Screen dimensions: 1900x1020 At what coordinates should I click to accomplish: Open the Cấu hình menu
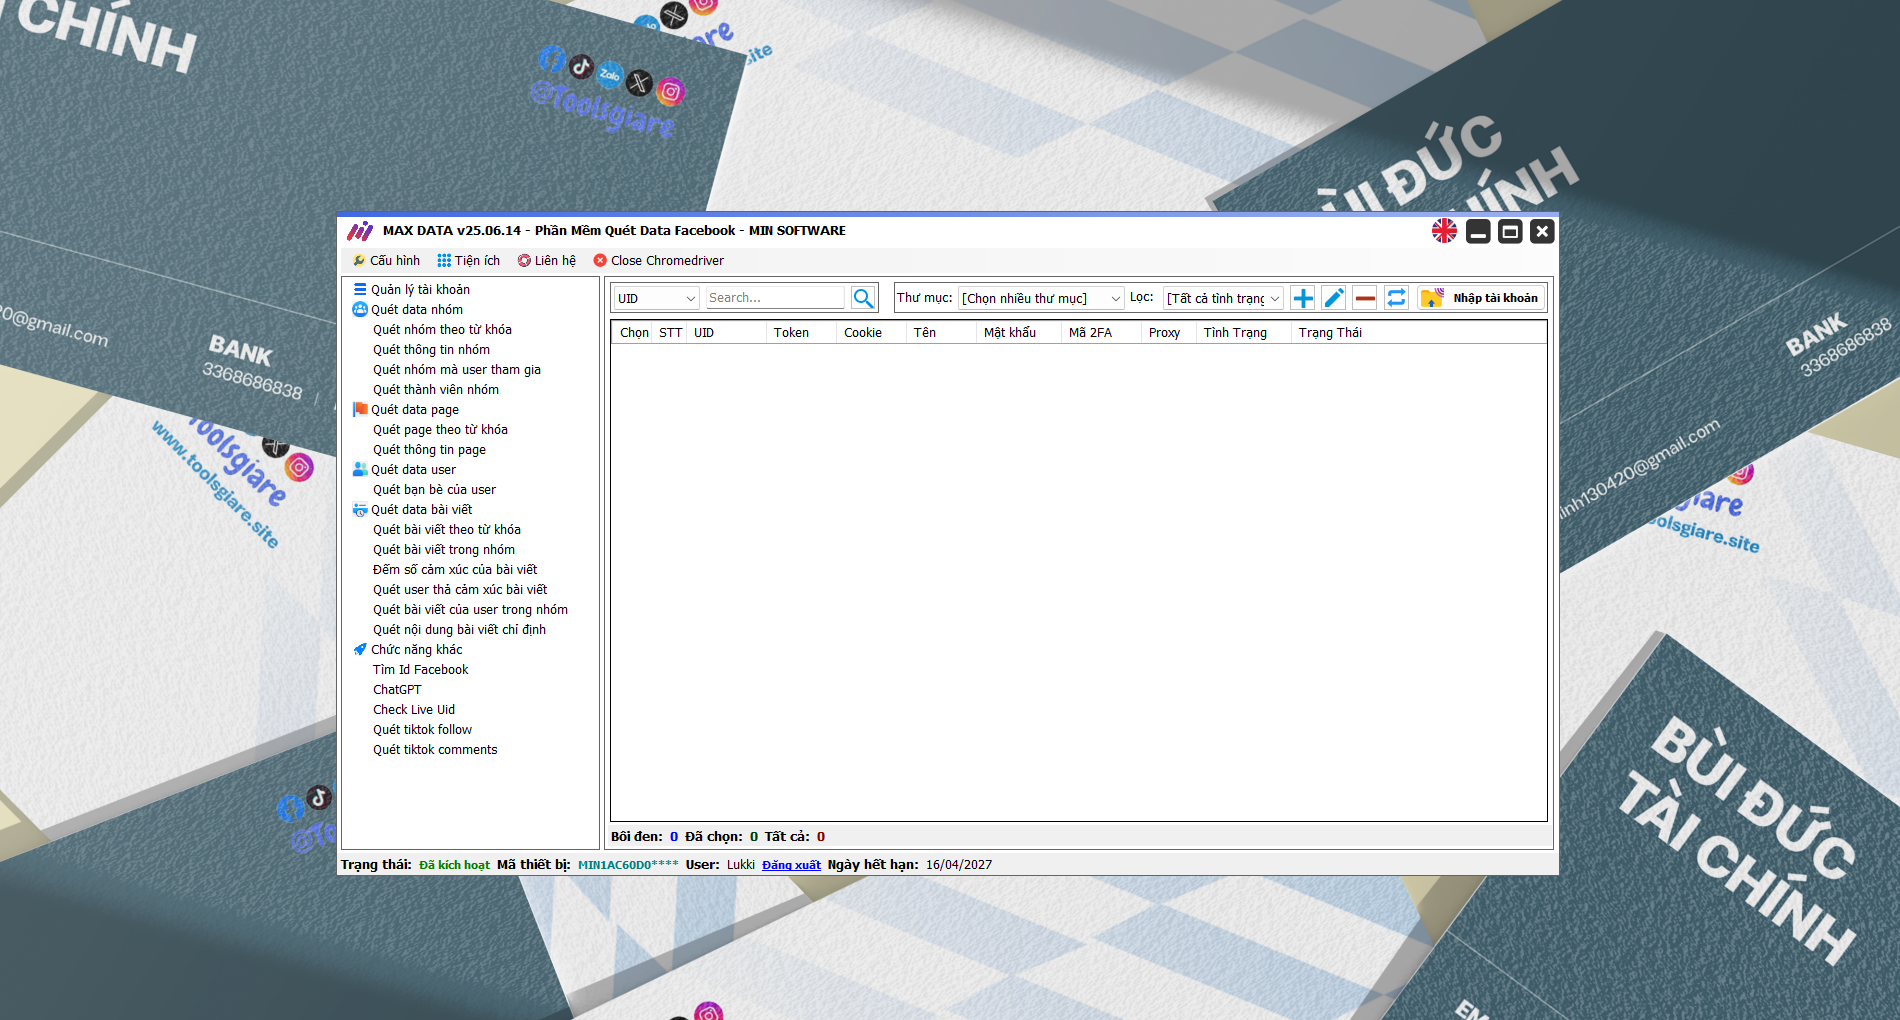coord(386,260)
